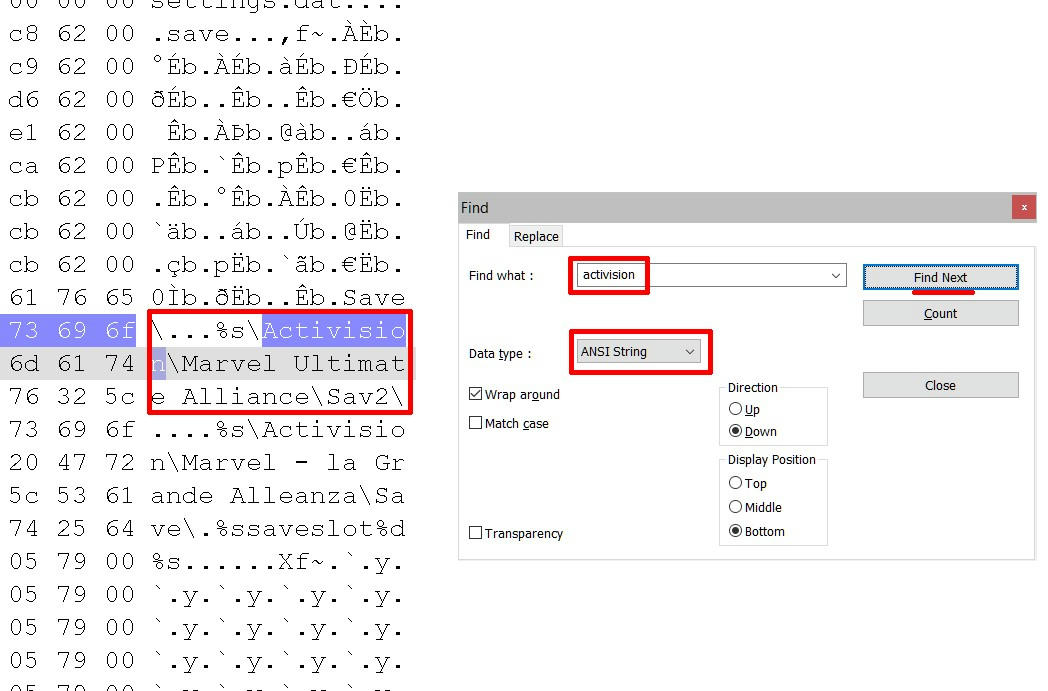Close the Find dialog with the red X
1048x691 pixels.
[1023, 208]
